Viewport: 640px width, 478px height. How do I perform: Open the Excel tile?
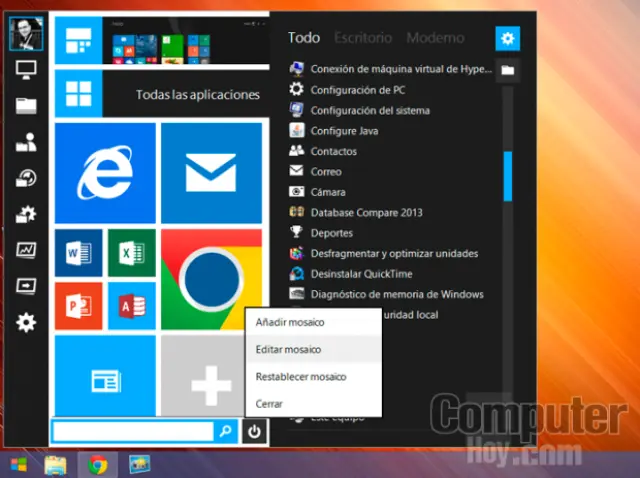tap(130, 253)
